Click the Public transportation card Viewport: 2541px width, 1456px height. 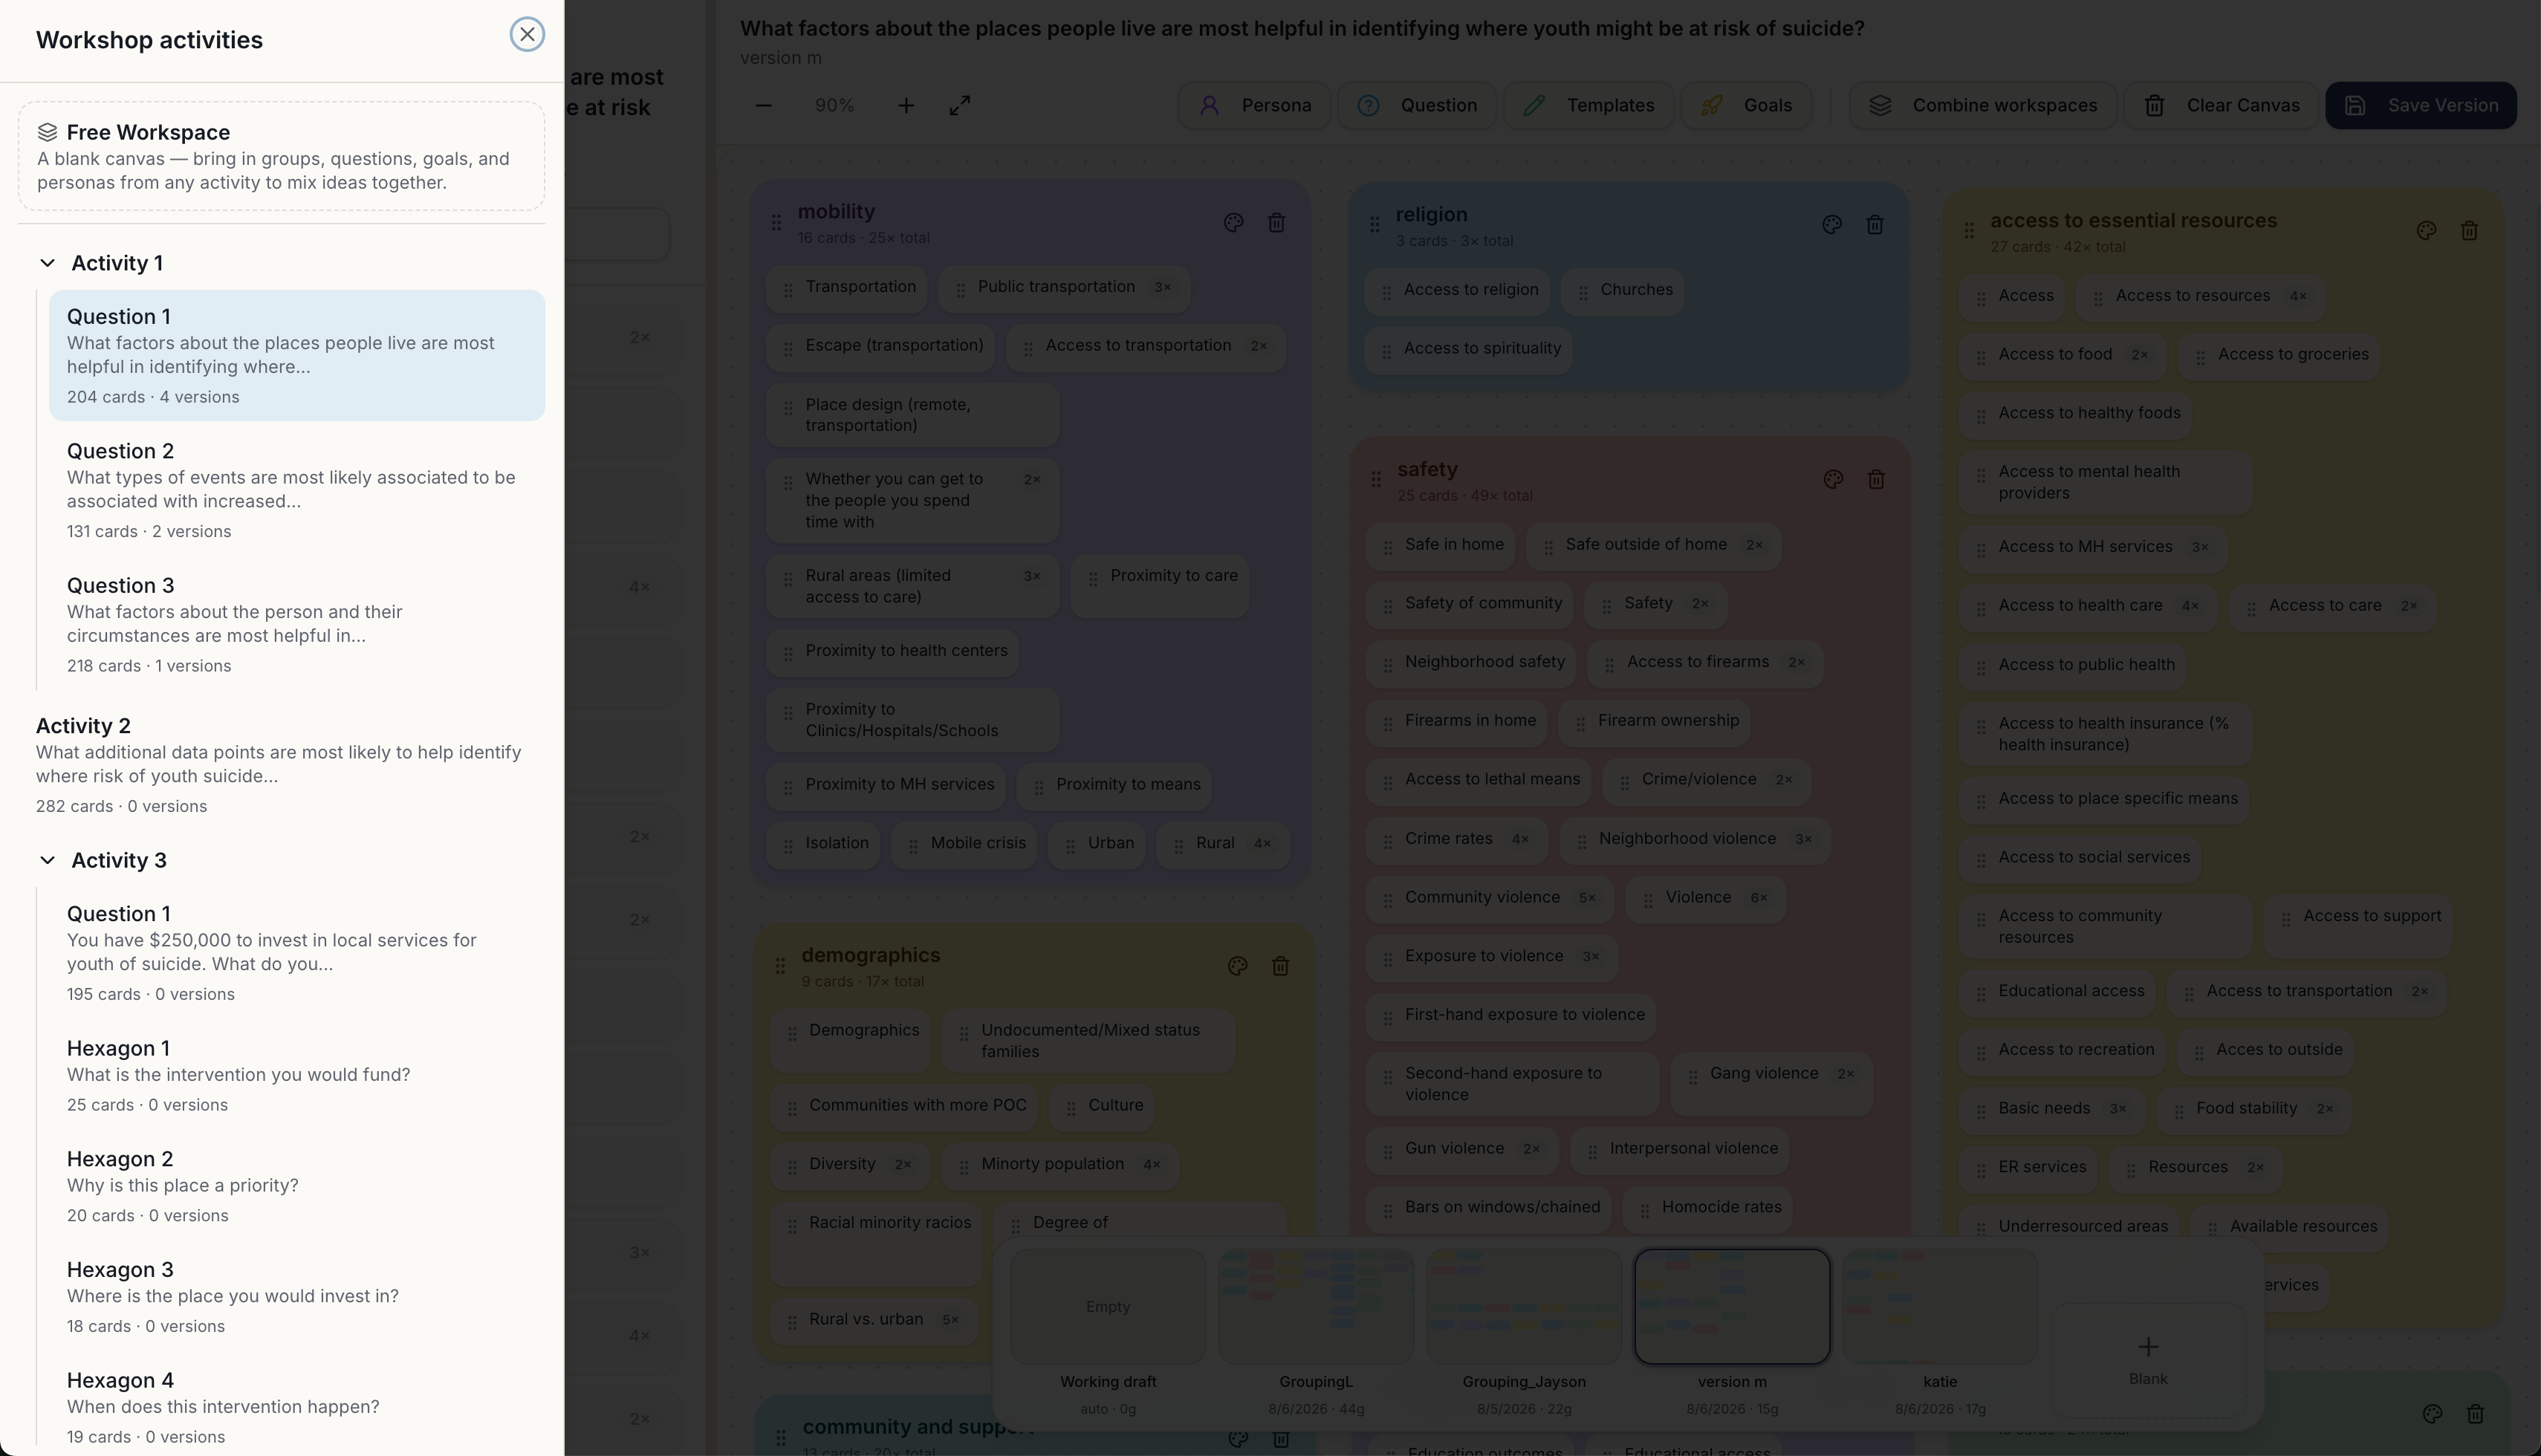click(x=1065, y=288)
